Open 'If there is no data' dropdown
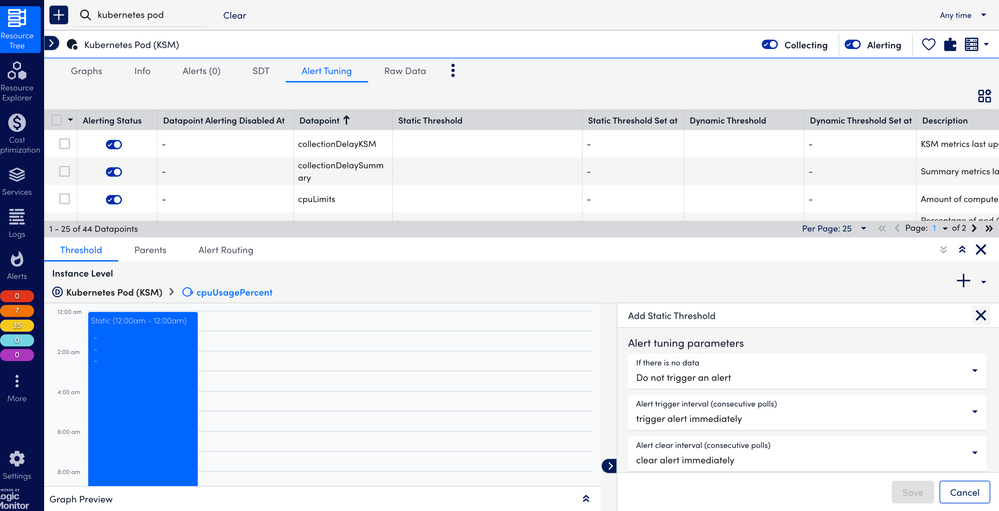Screen dimensions: 999x511 (x=807, y=370)
